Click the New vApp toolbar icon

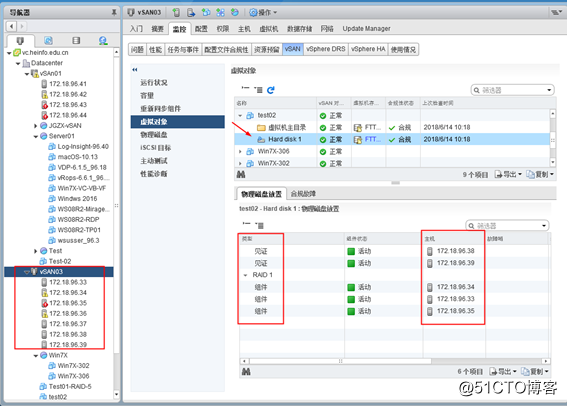(x=220, y=13)
